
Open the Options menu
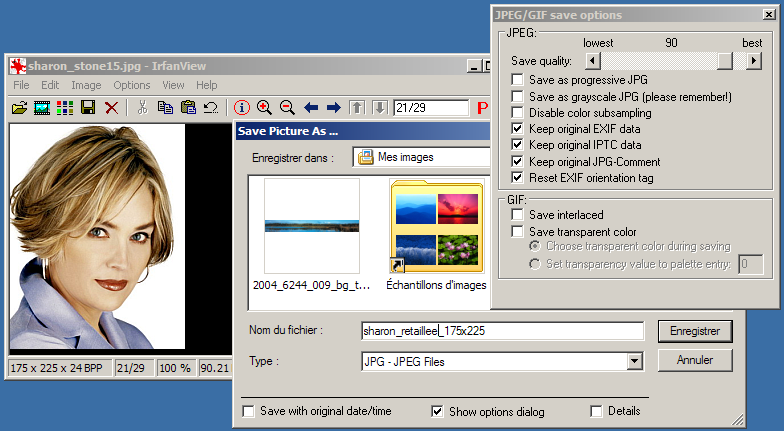coord(132,85)
